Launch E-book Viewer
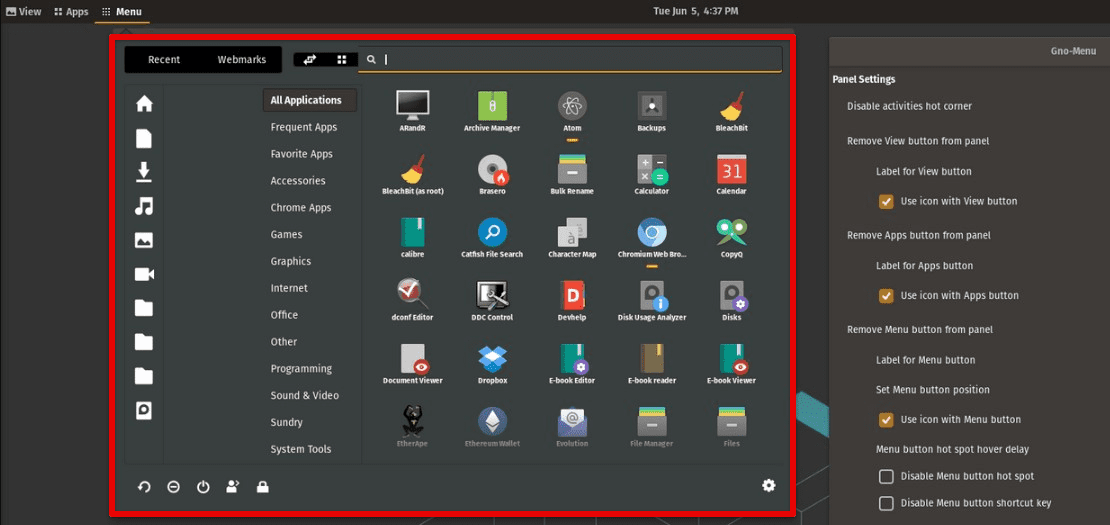This screenshot has width=1110, height=525. coord(731,364)
